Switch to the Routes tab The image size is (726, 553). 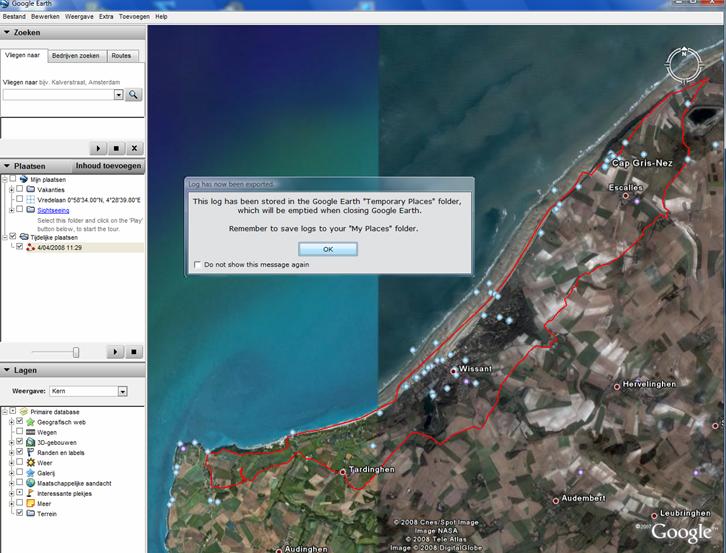click(x=121, y=56)
